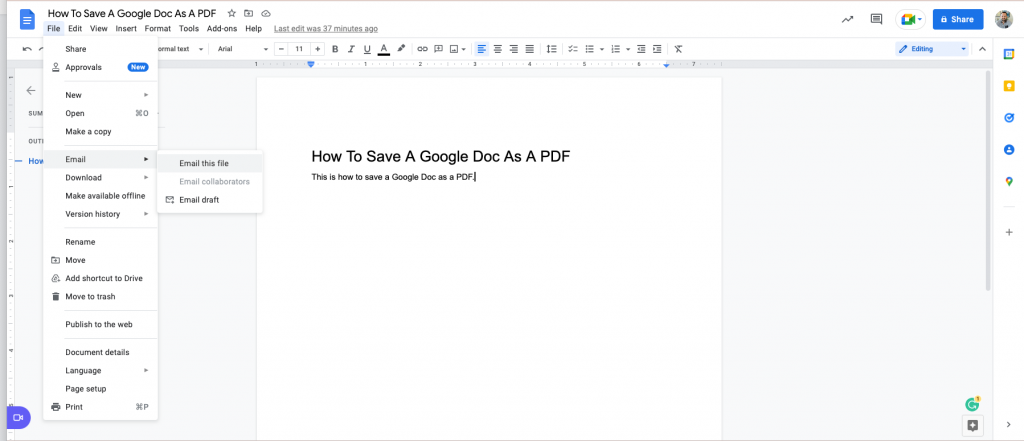Open Contacts side panel
Viewport: 1024px width, 441px height.
coord(1009,150)
